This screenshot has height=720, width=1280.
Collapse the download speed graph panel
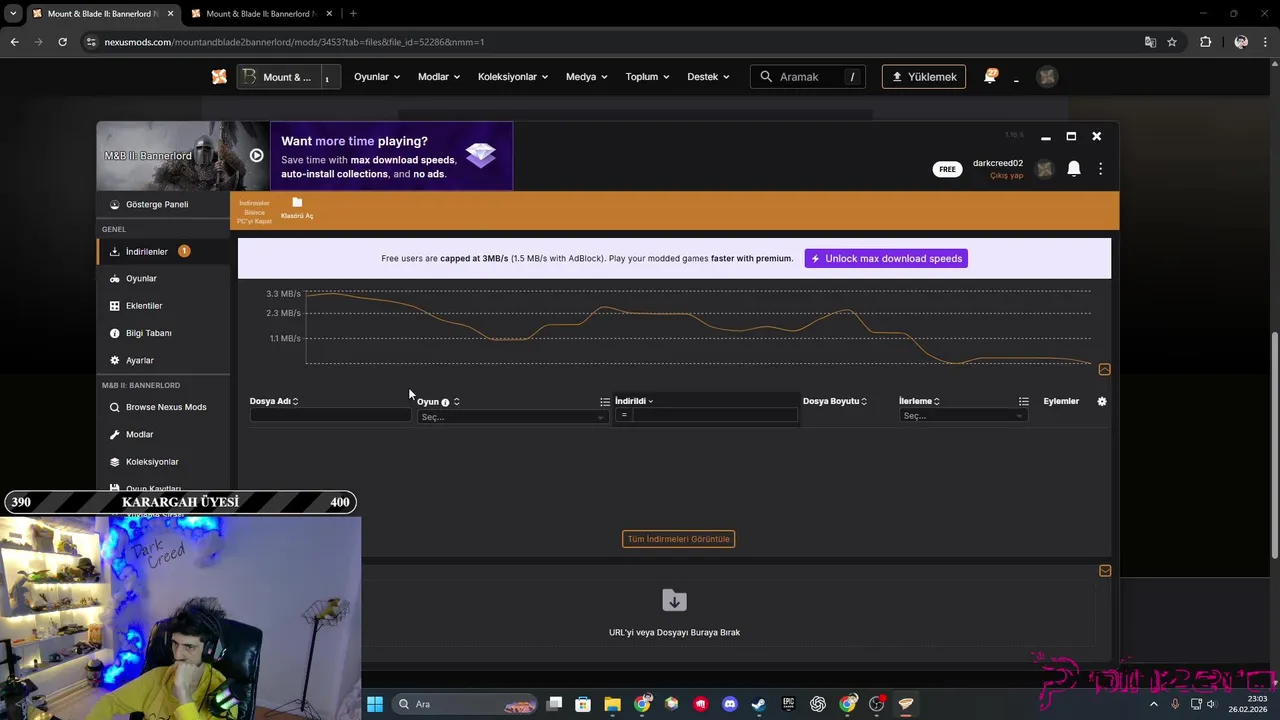click(1104, 369)
